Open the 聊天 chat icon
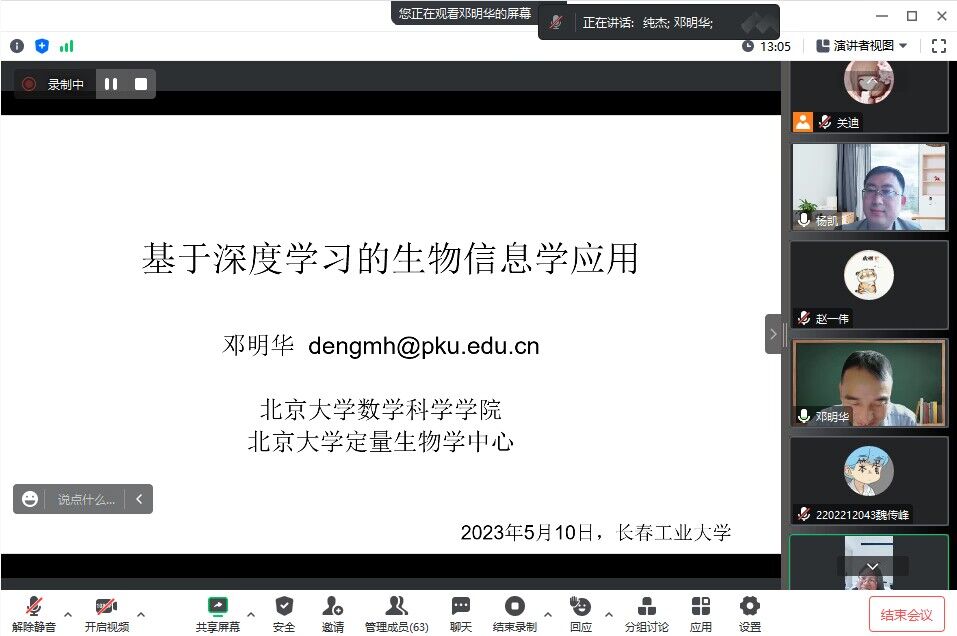This screenshot has width=957, height=636. (x=460, y=607)
